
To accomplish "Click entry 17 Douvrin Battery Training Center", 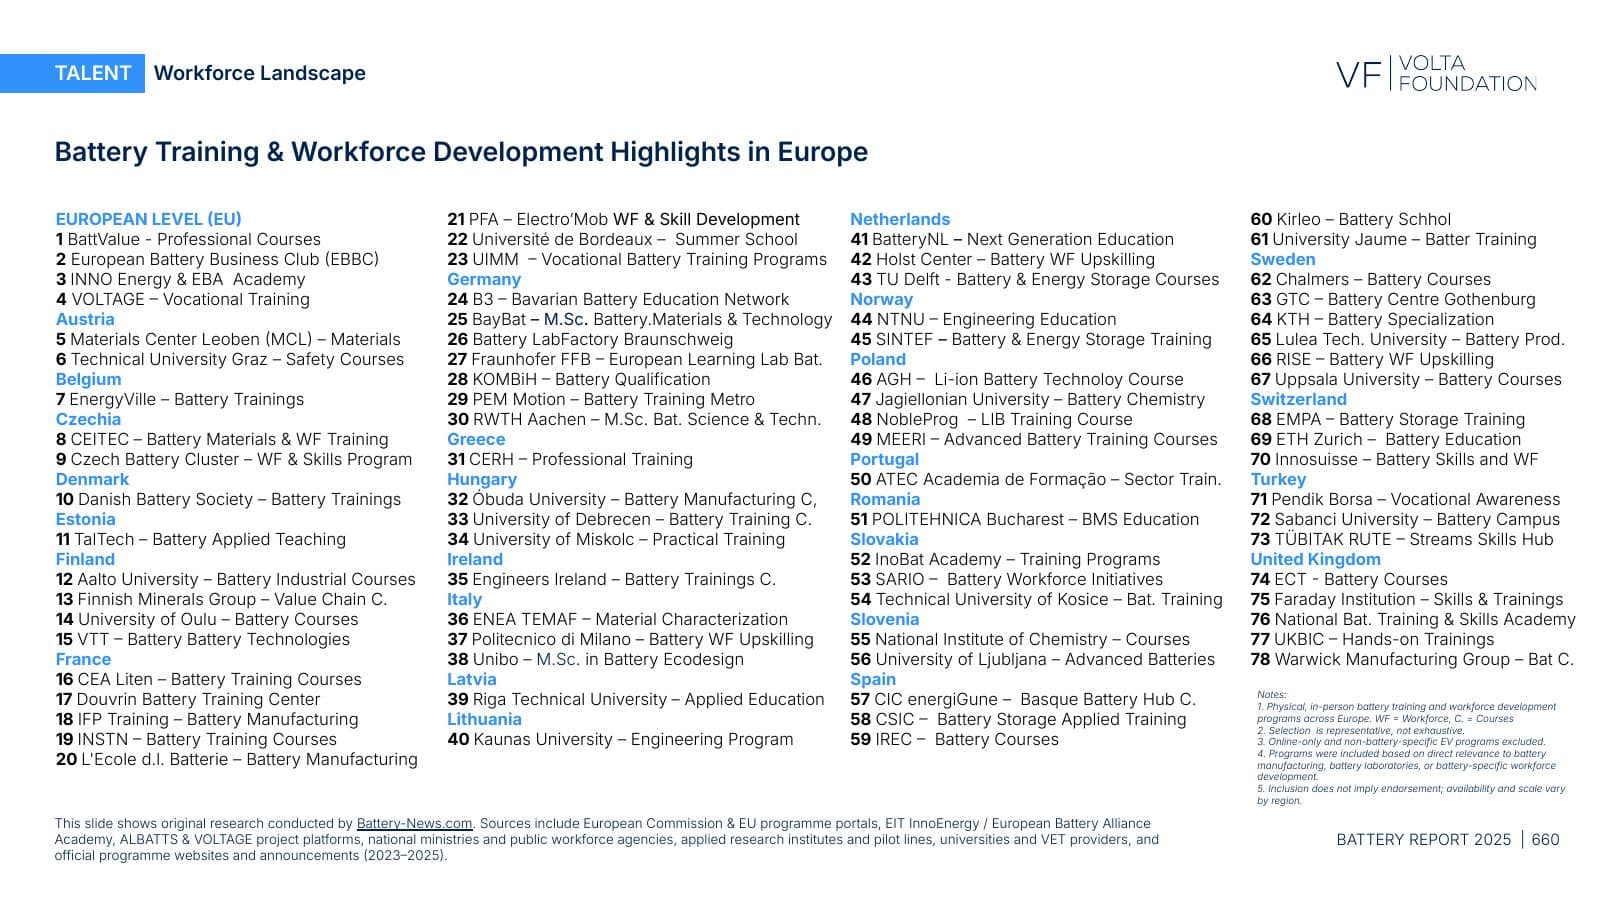I will [x=188, y=699].
